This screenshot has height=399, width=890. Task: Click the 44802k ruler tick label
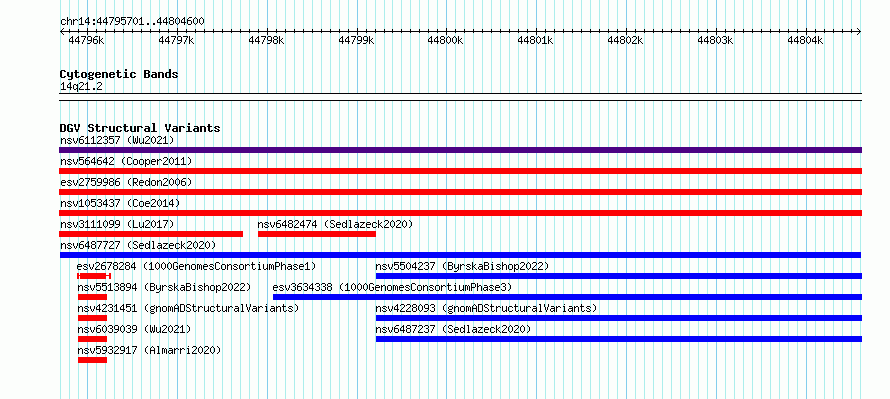[625, 40]
